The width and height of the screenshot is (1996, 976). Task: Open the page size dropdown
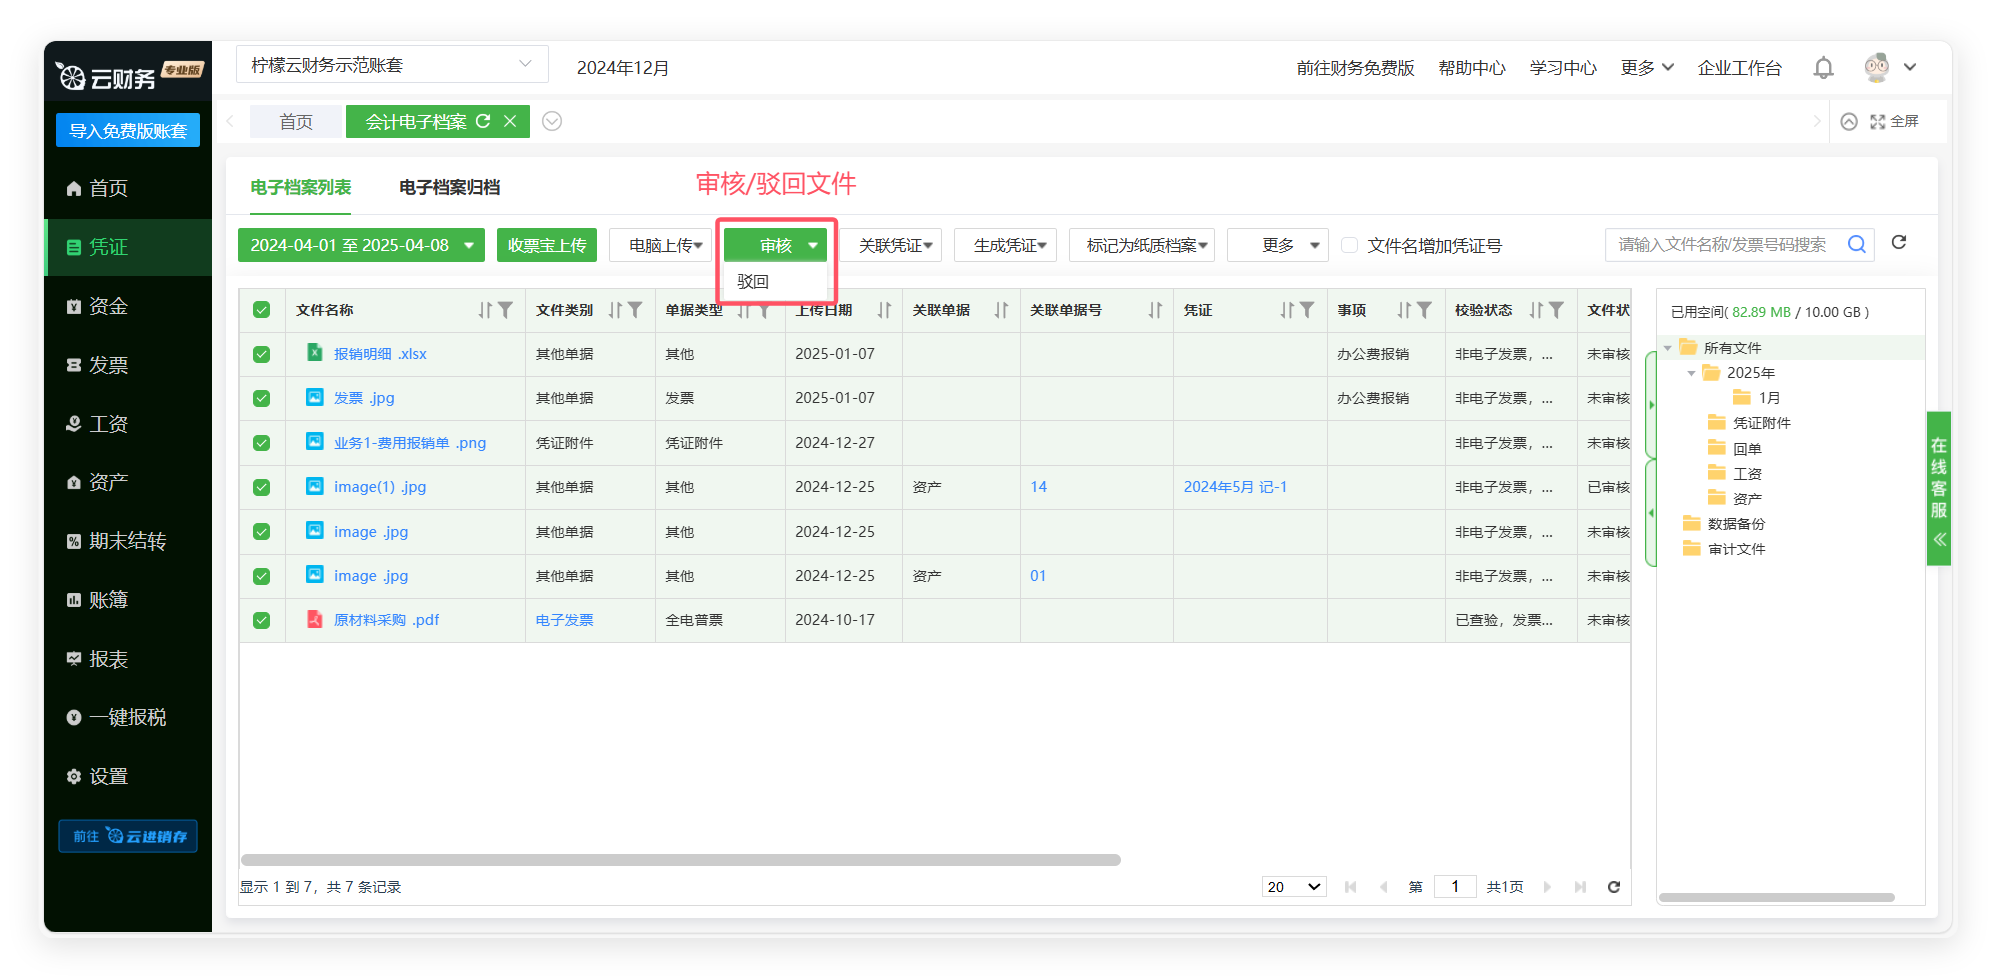1293,887
